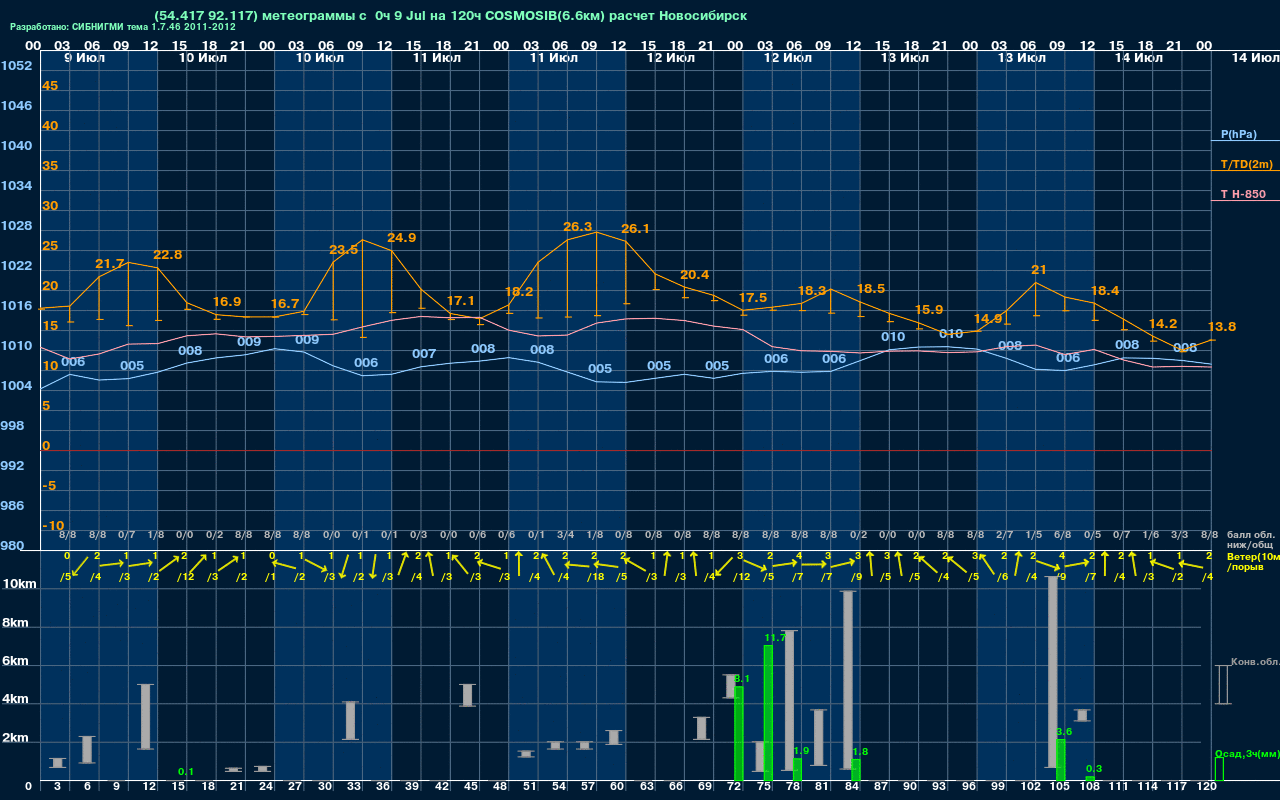The image size is (1280, 800).
Task: Click the 'Ветер(10м) /порыв' legend text
Action: pyautogui.click(x=1253, y=561)
